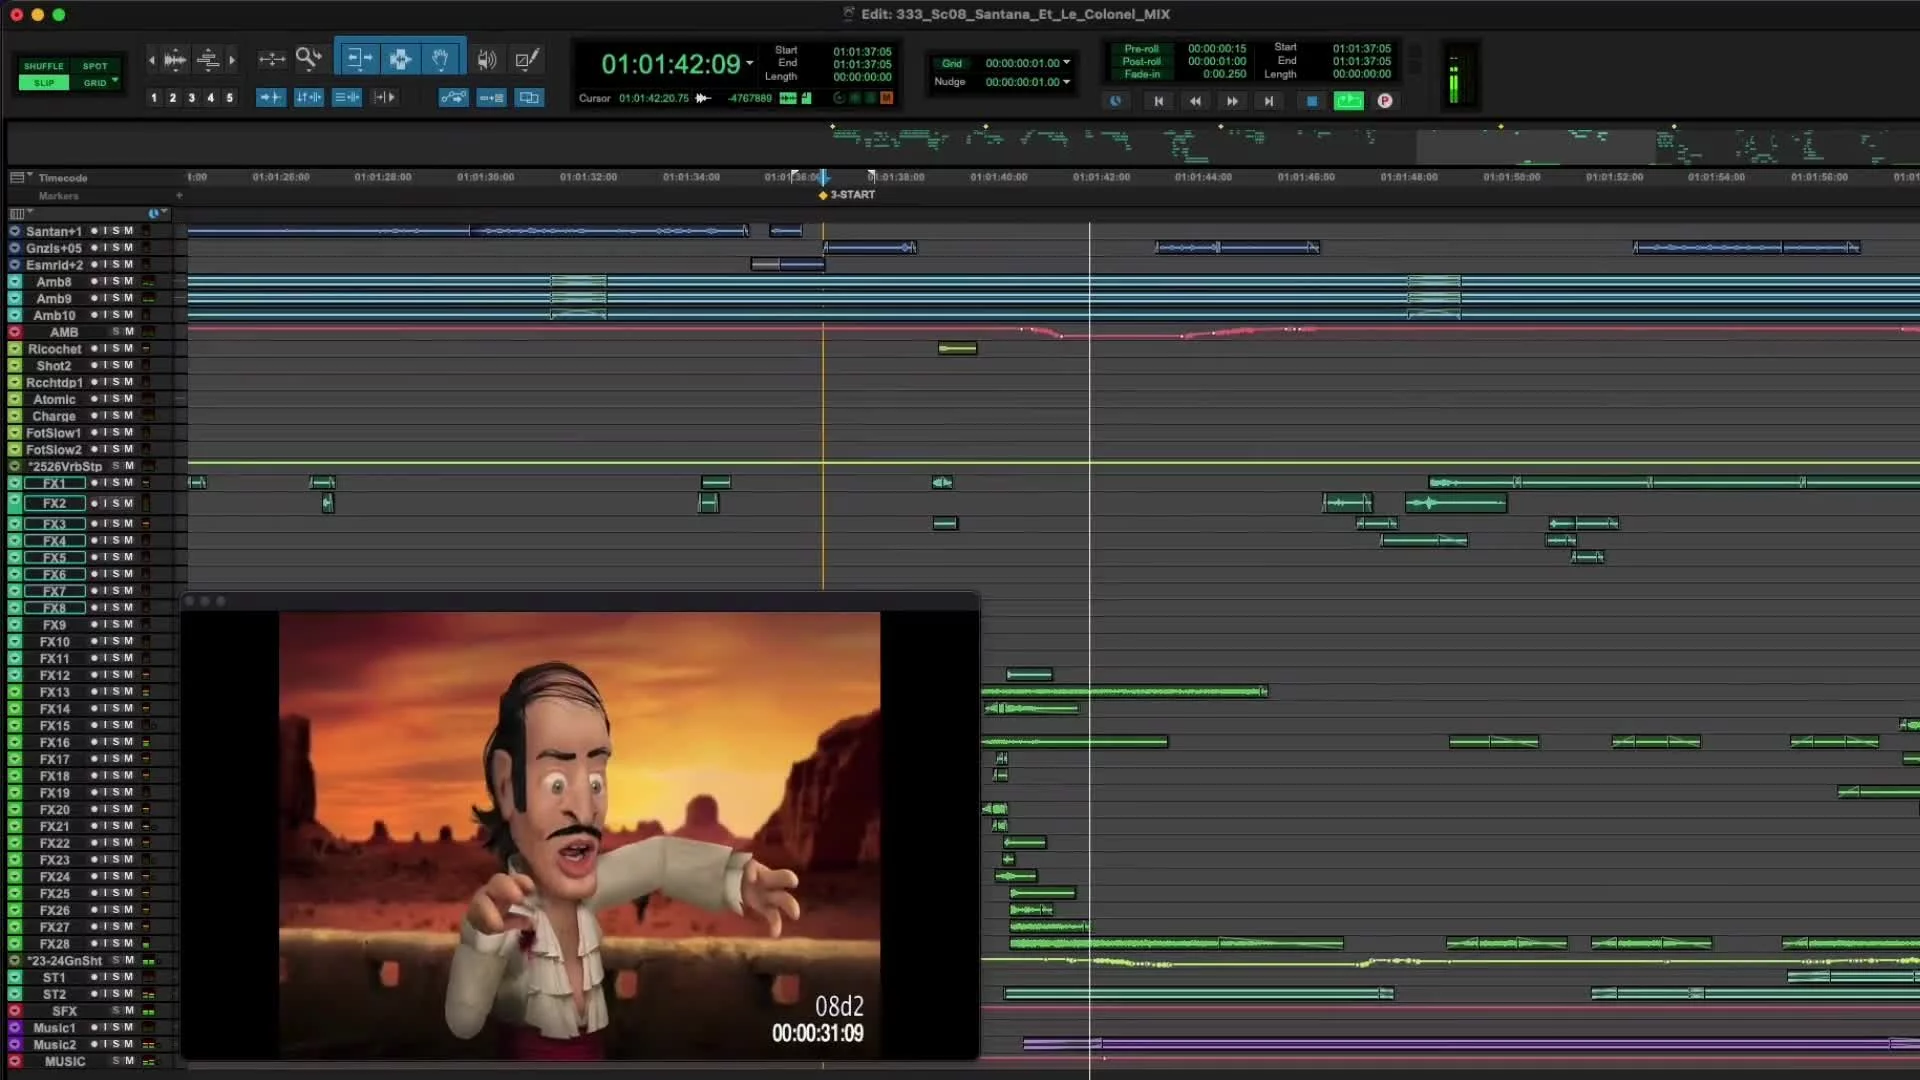Click the 3-START marker on the ruler
Image resolution: width=1920 pixels, height=1080 pixels.
pos(847,195)
